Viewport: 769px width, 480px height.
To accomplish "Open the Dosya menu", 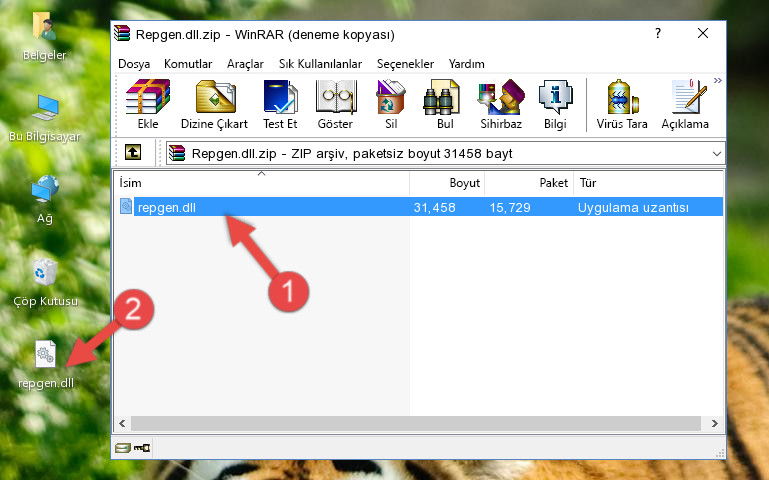I will pos(134,64).
